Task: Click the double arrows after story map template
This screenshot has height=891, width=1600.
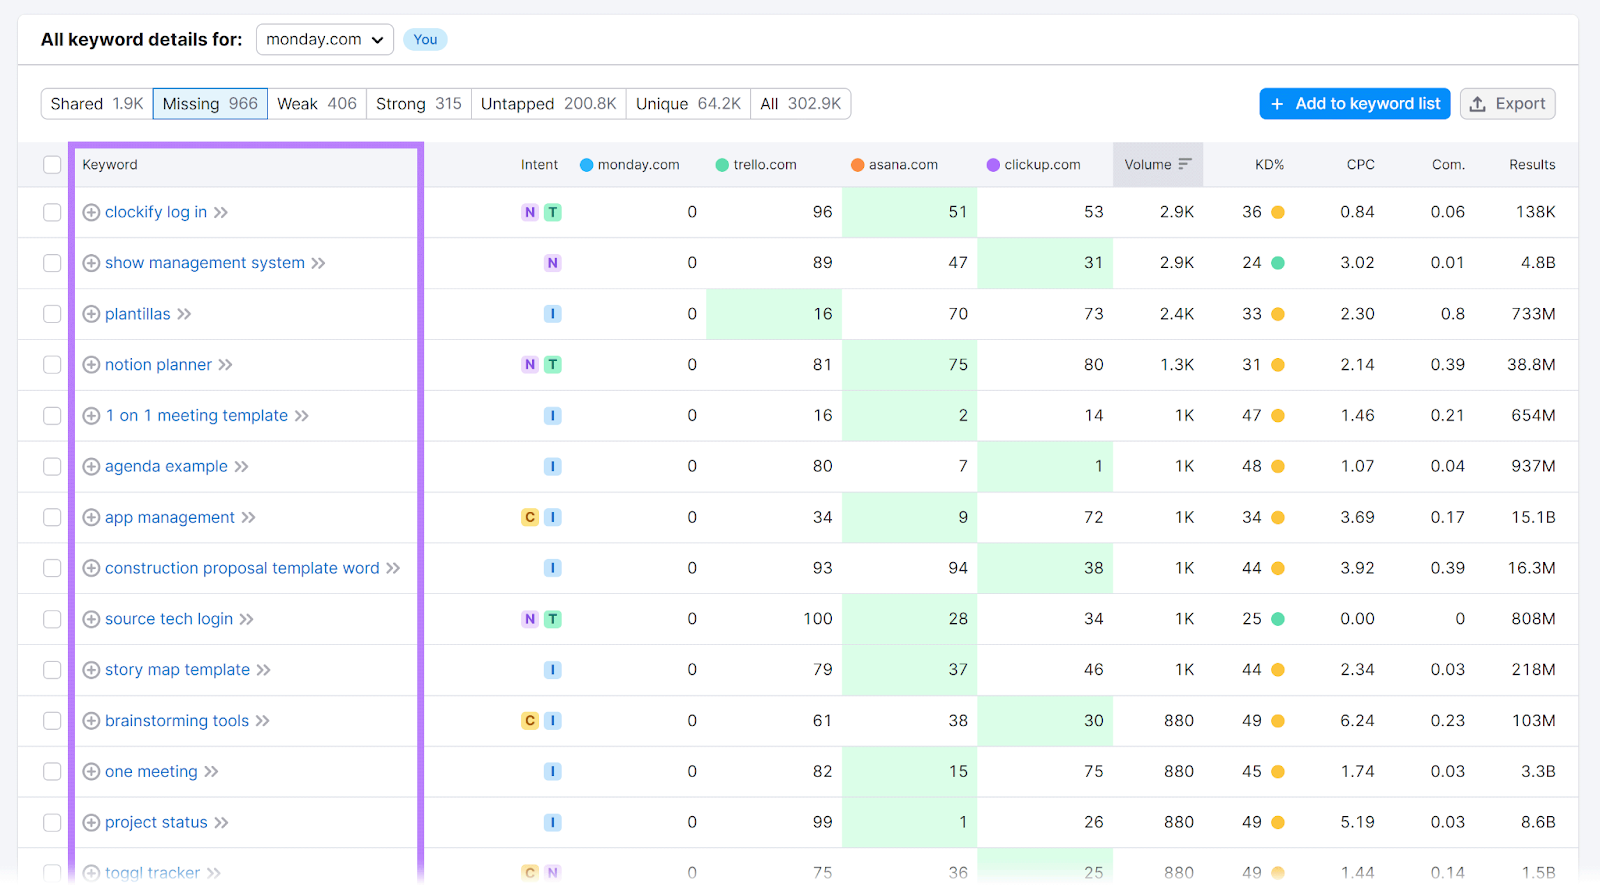Action: [x=264, y=670]
